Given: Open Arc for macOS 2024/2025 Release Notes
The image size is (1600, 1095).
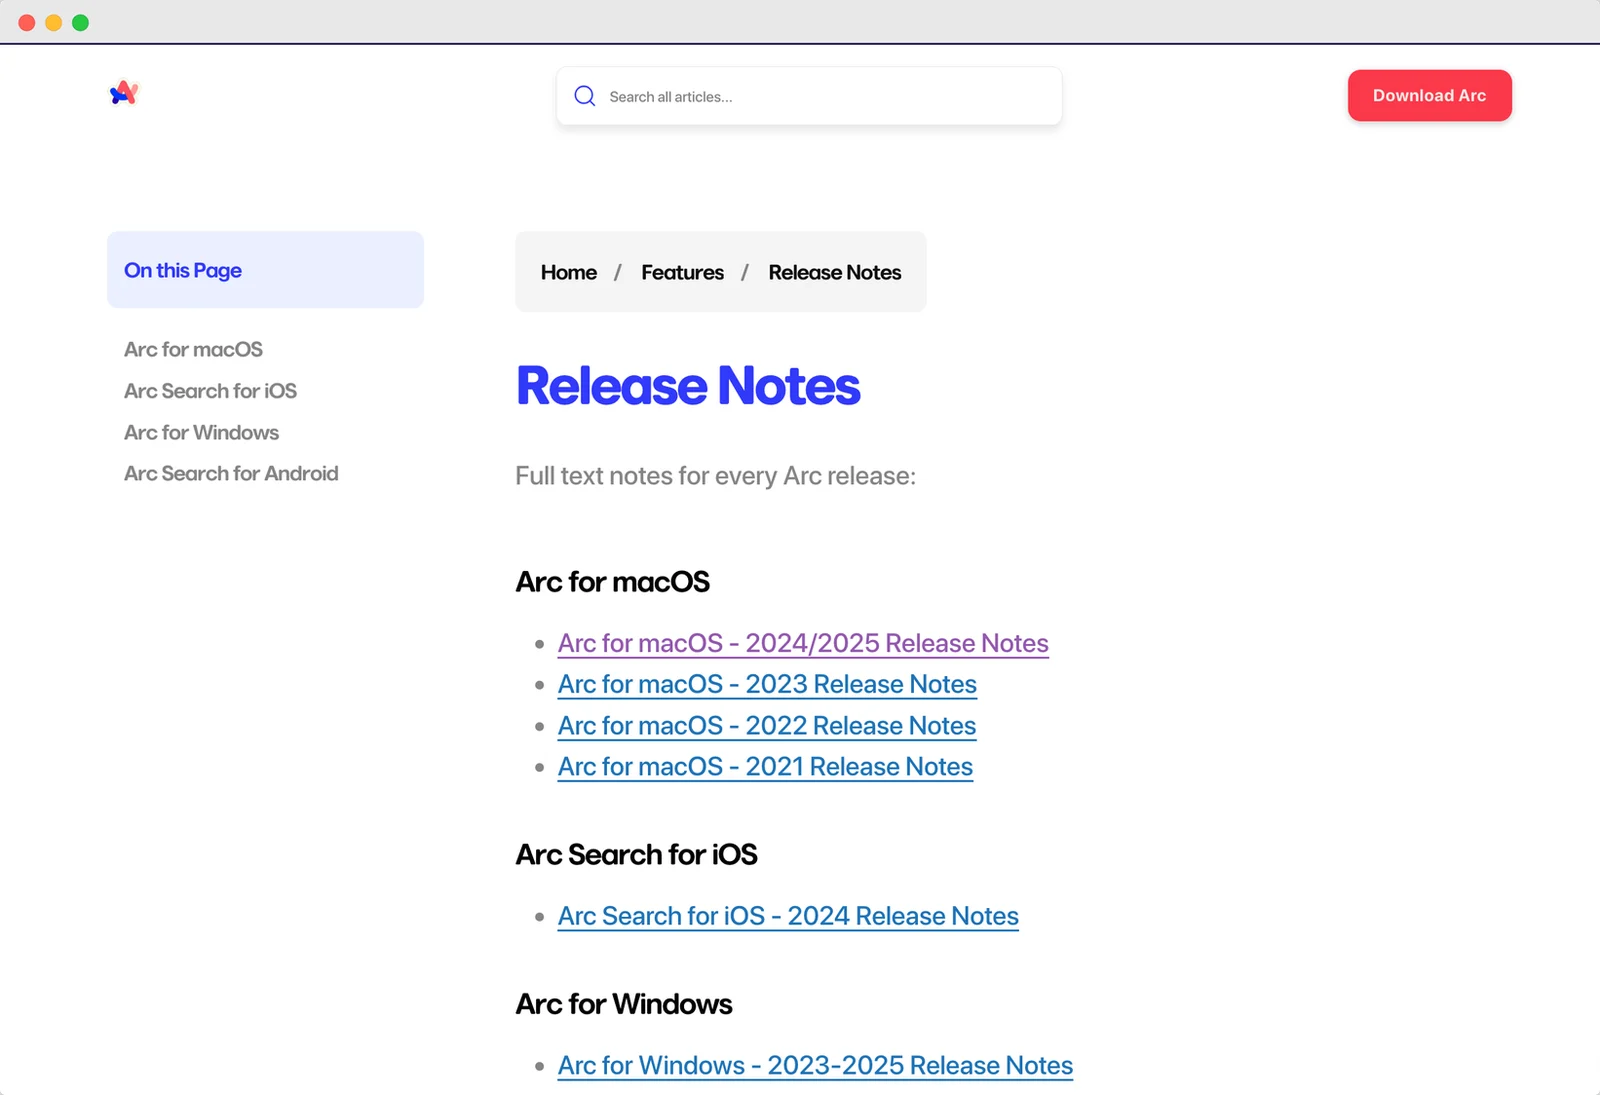Looking at the screenshot, I should pos(803,643).
